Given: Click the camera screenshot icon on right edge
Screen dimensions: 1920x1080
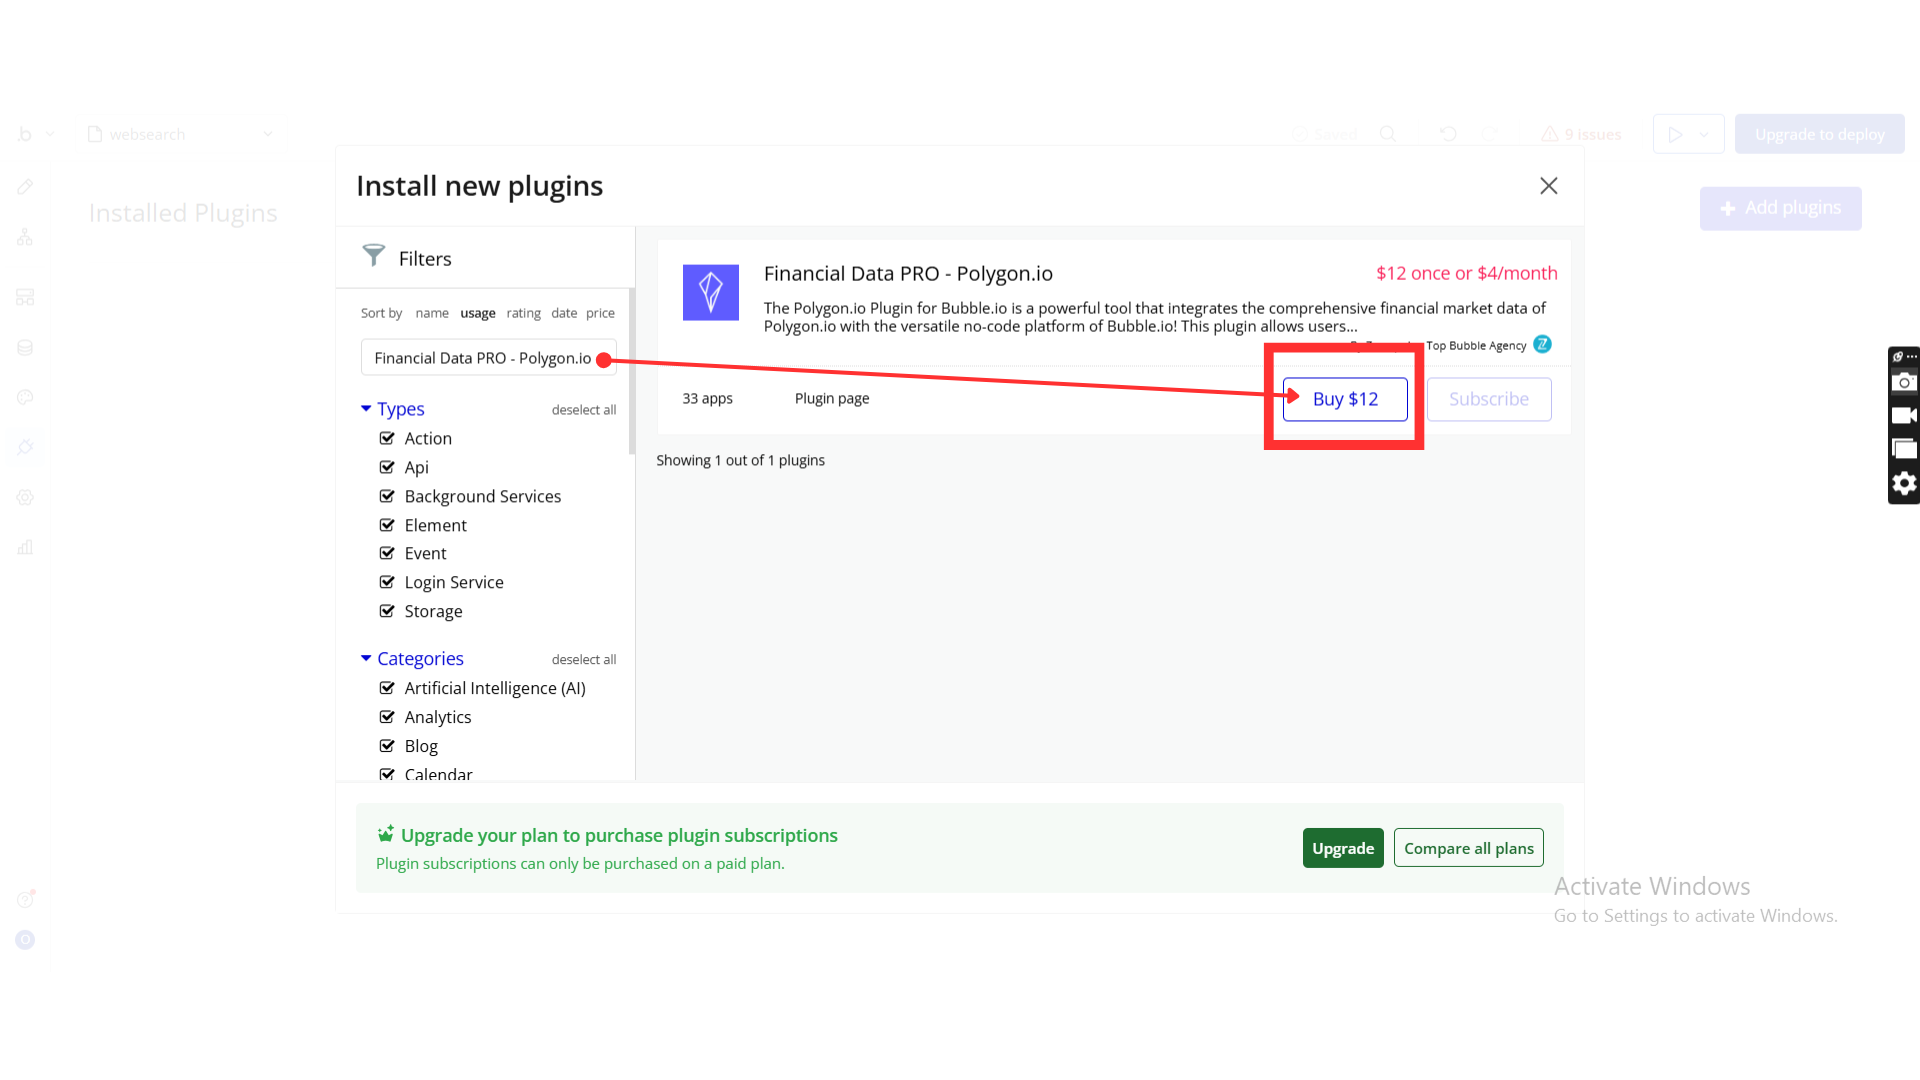Looking at the screenshot, I should click(x=1903, y=382).
